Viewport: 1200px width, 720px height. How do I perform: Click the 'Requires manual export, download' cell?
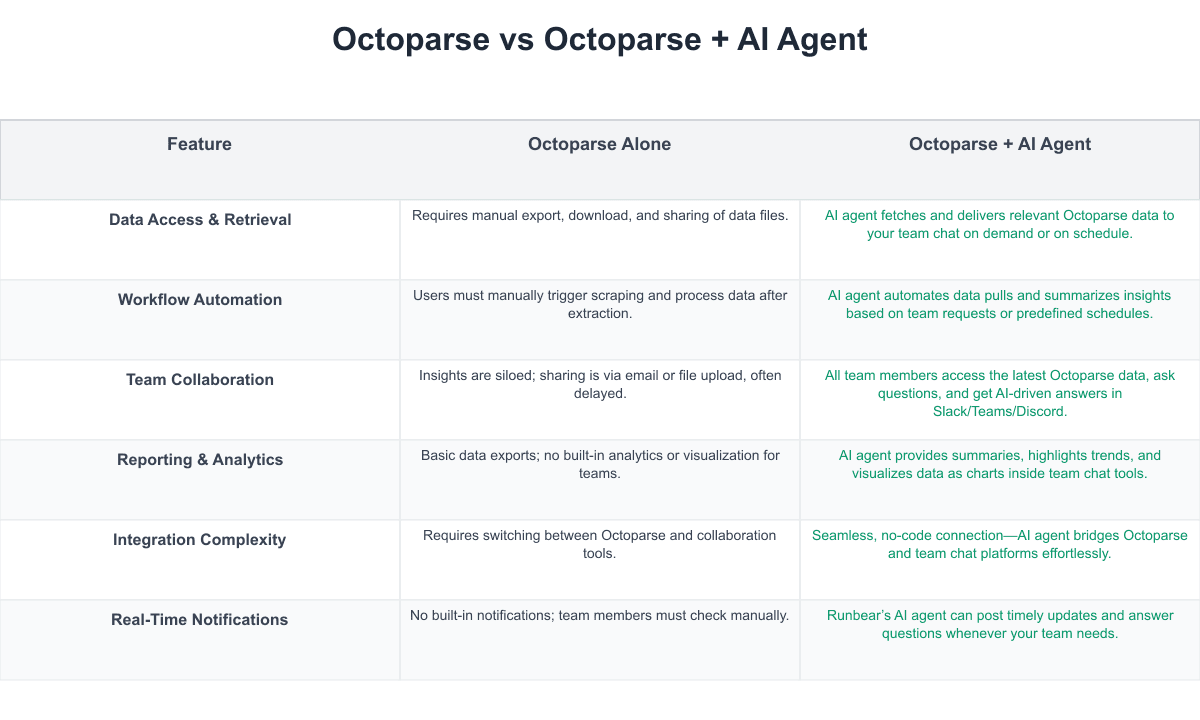(600, 215)
